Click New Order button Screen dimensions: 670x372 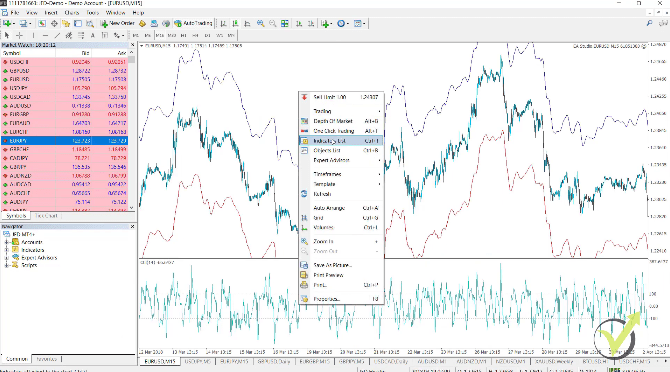pos(118,23)
